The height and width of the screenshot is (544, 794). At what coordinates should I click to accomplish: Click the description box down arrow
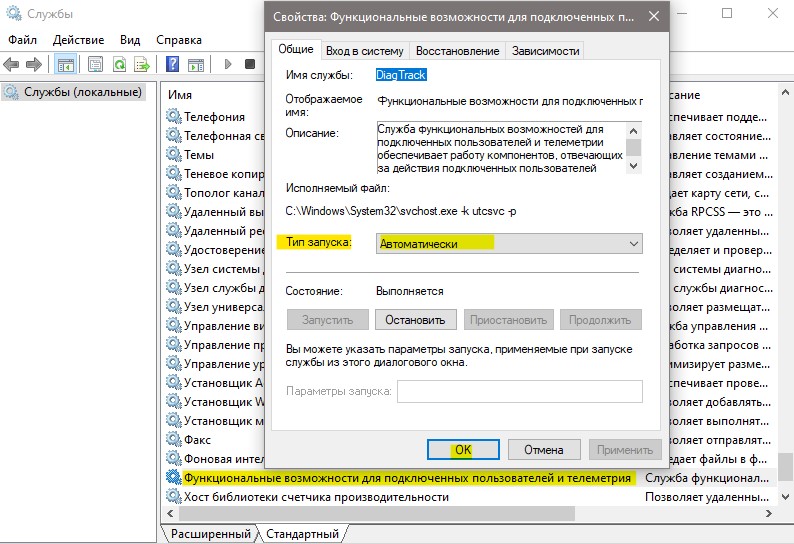point(633,166)
